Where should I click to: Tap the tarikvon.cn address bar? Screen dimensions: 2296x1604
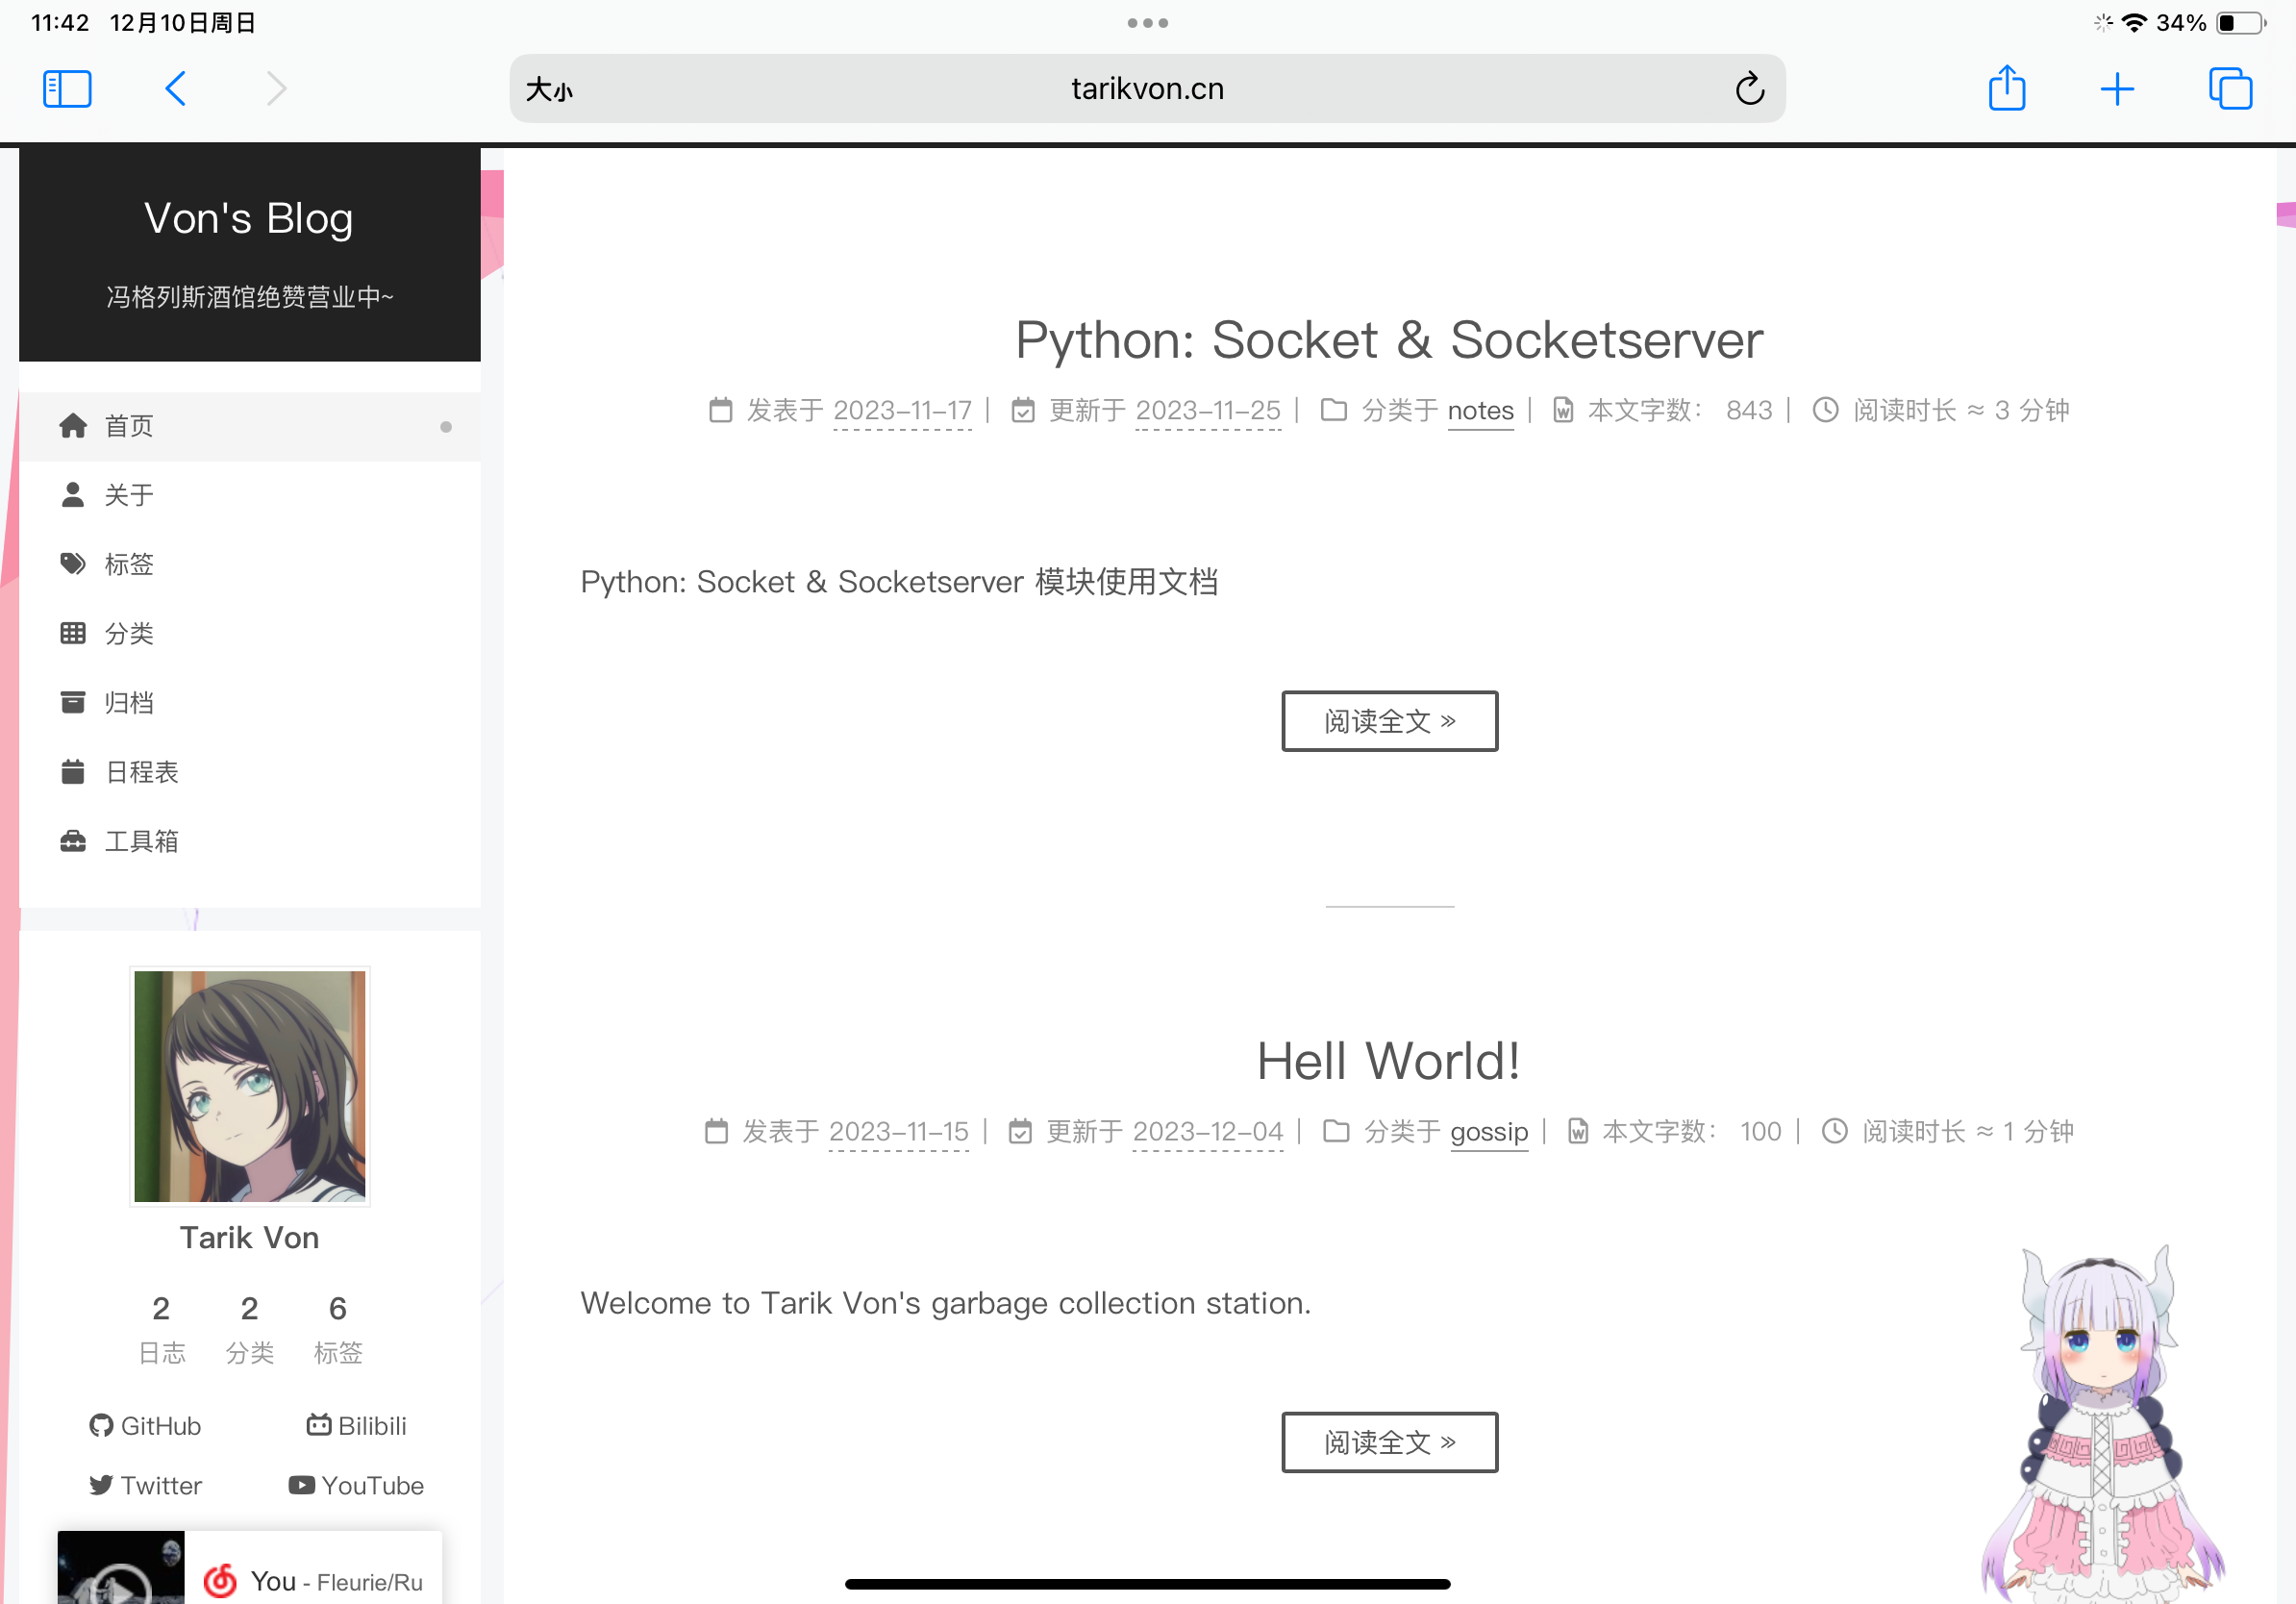pos(1146,89)
